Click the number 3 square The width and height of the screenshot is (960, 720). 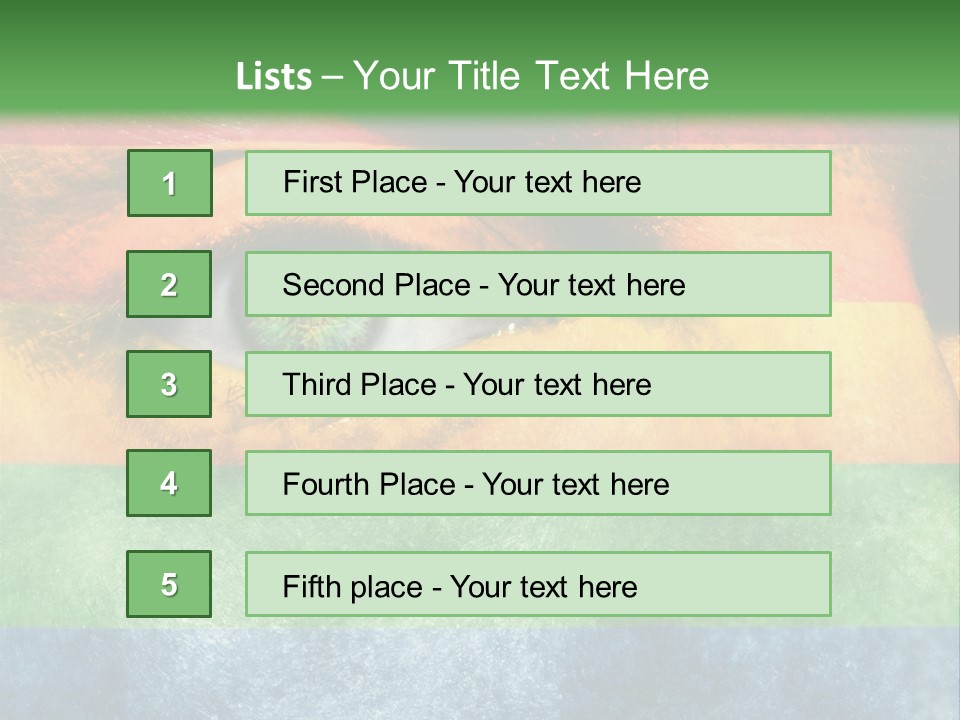(x=169, y=384)
